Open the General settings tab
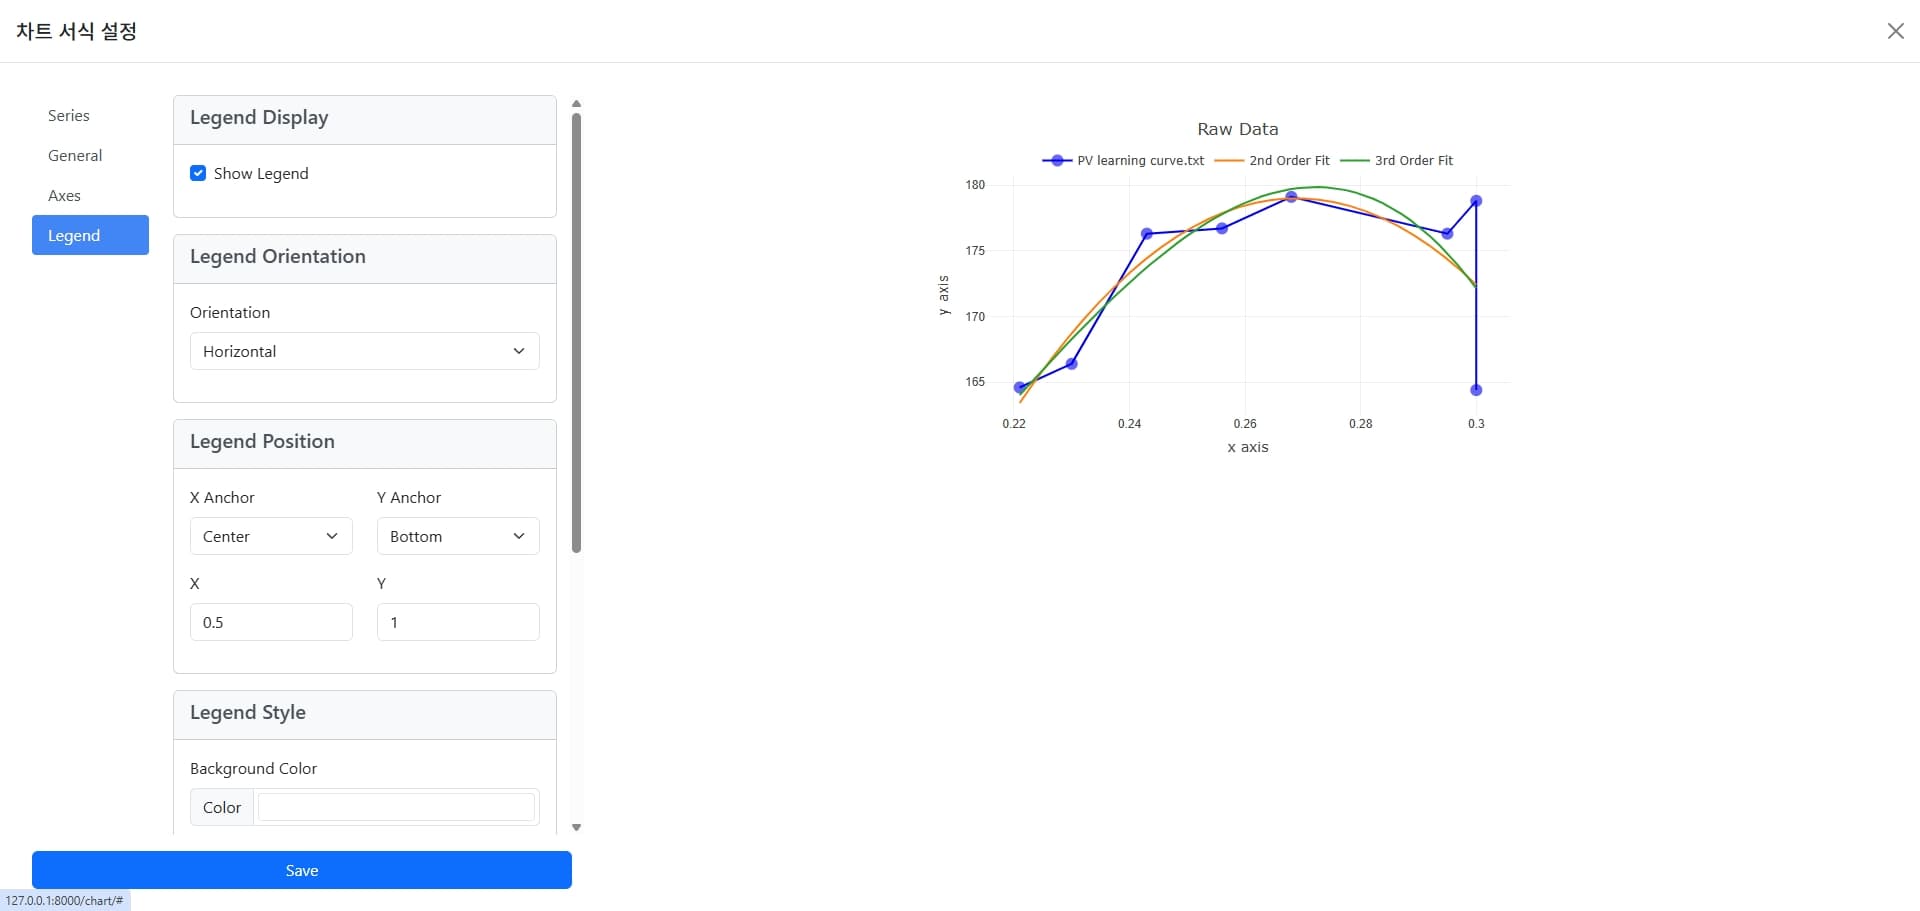The height and width of the screenshot is (911, 1920). (75, 156)
